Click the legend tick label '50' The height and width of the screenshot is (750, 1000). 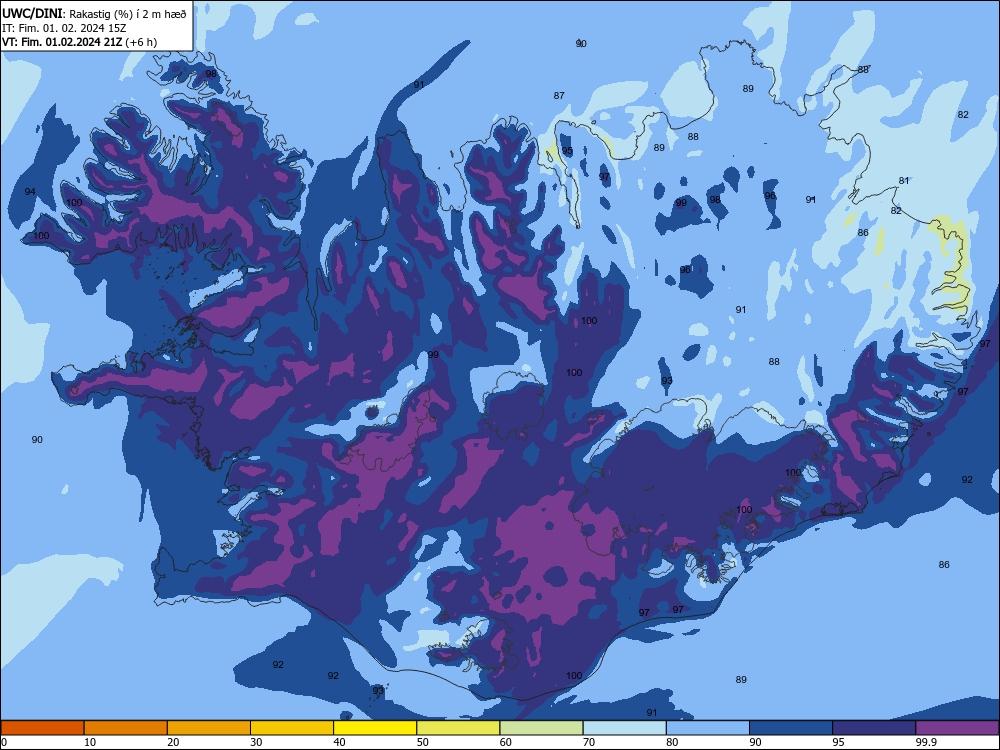click(x=423, y=742)
